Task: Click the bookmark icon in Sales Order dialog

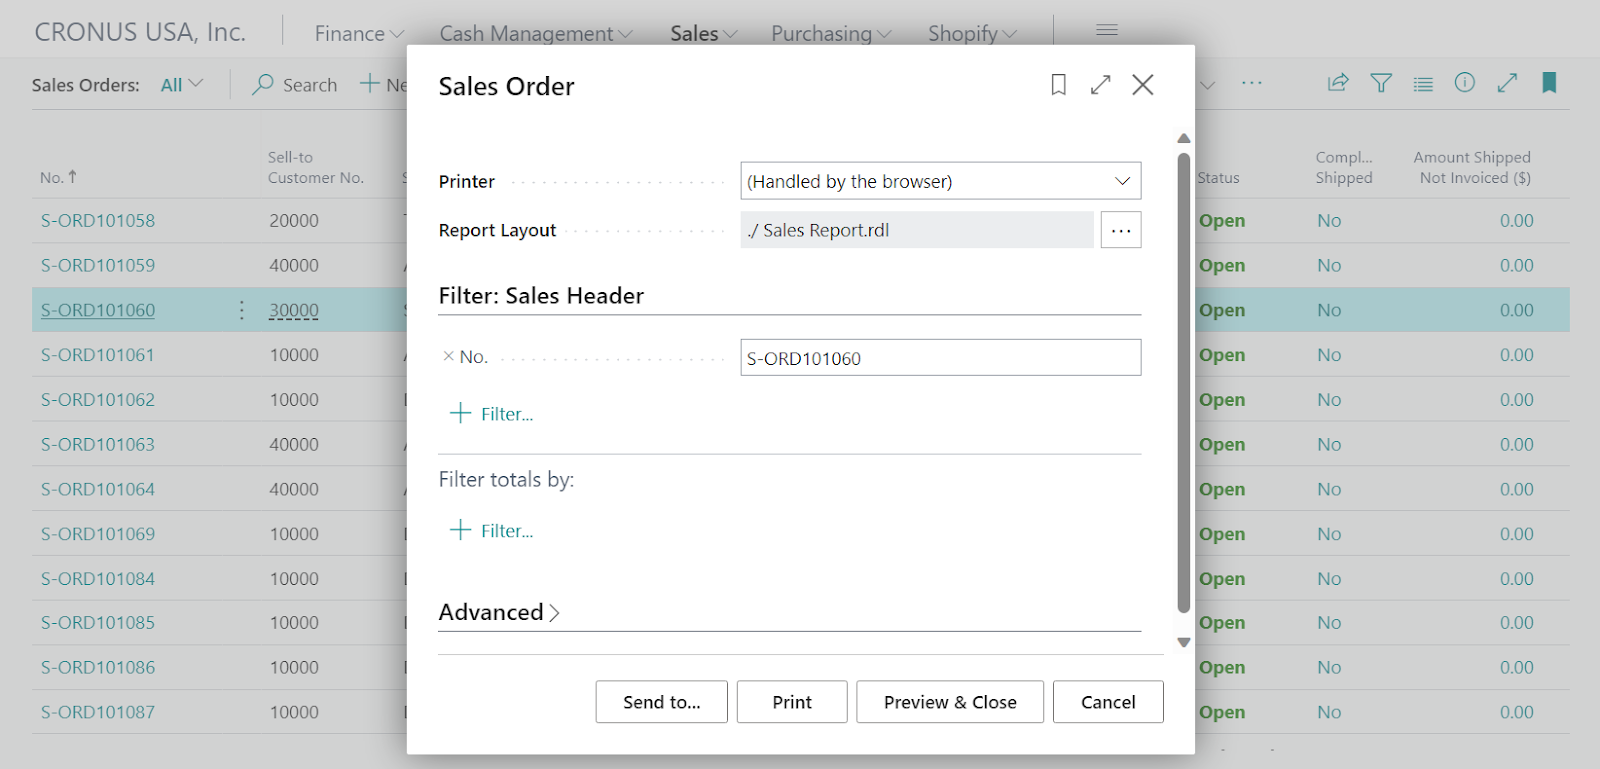Action: coord(1058,85)
